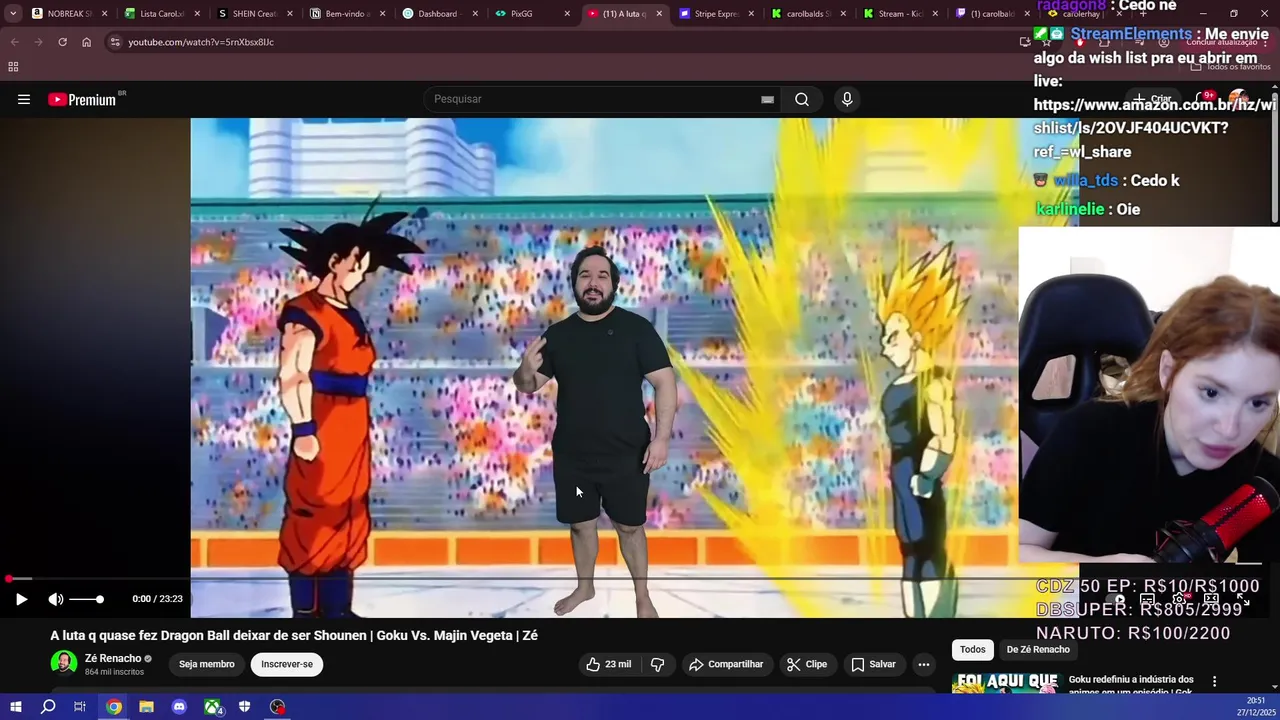Open the browser home page
The image size is (1280, 720).
tap(86, 42)
